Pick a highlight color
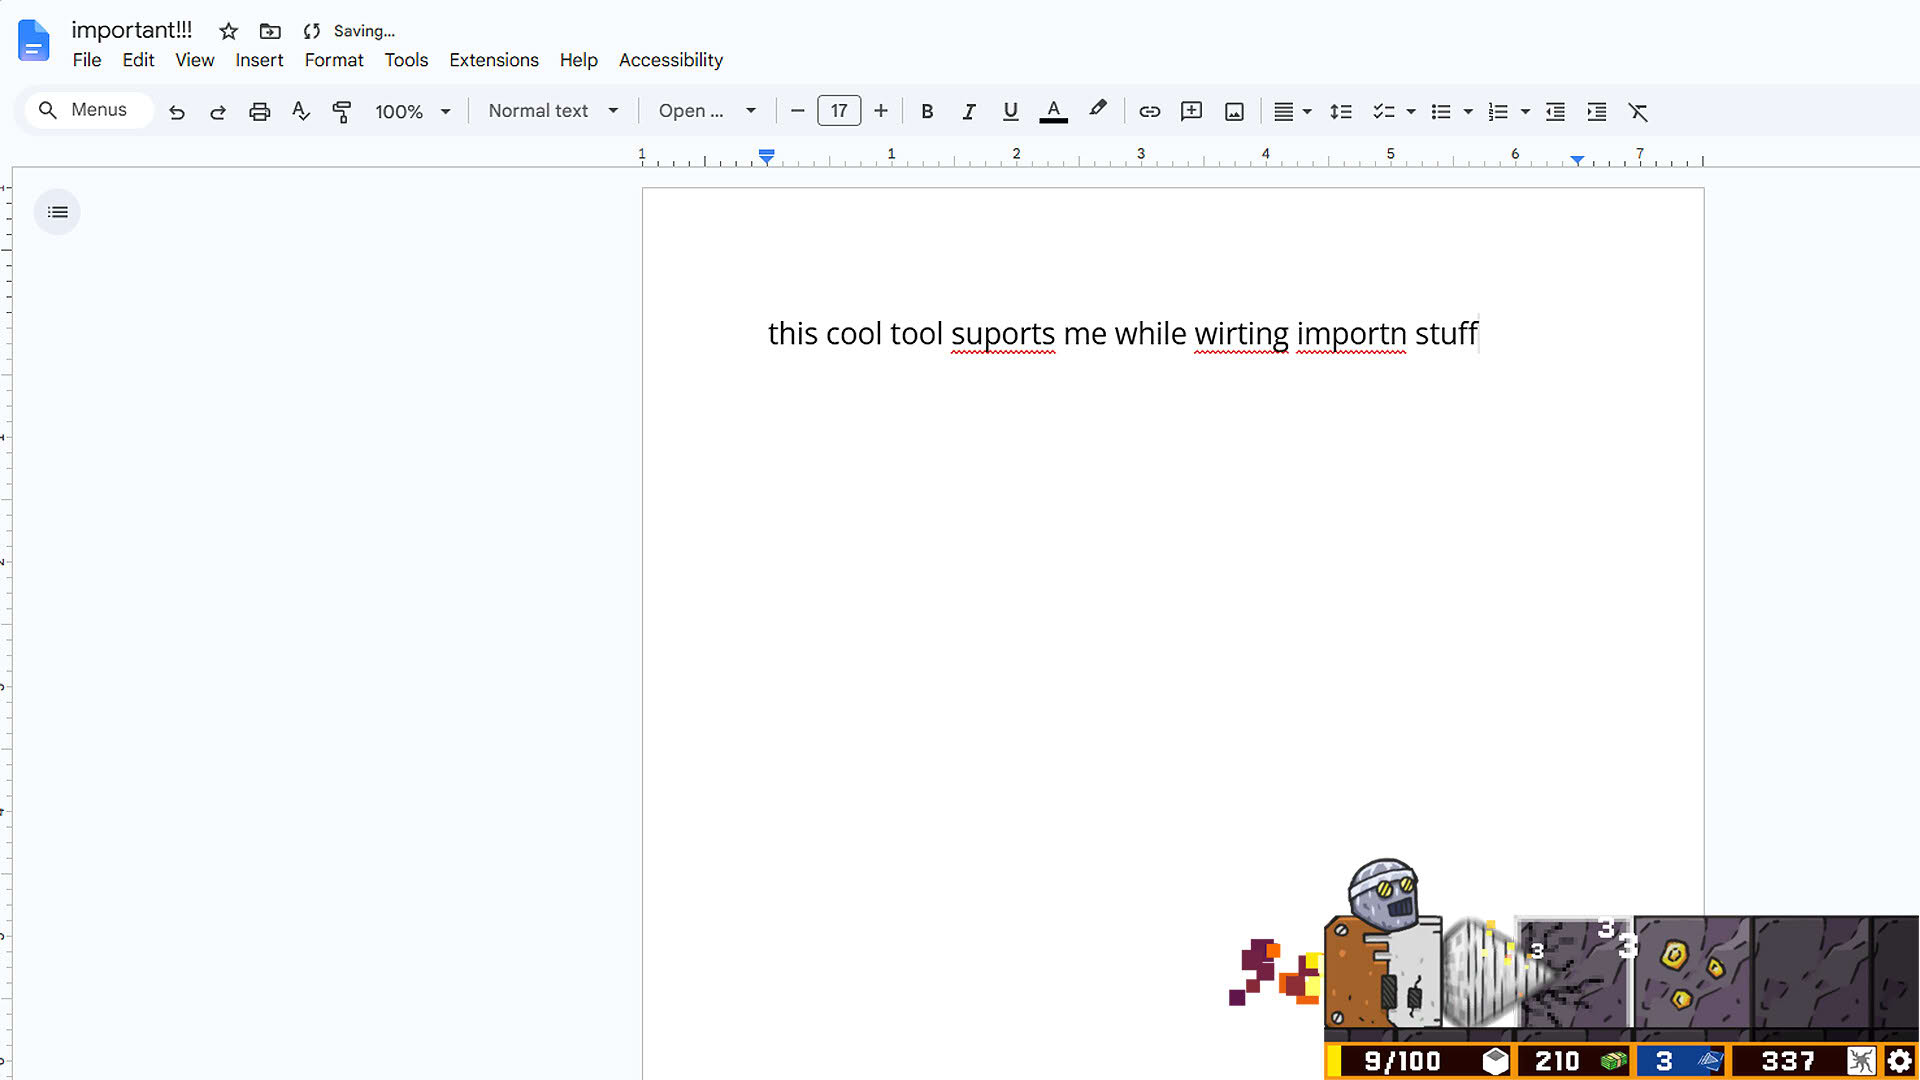Screen dimensions: 1920x1080 click(x=1097, y=110)
